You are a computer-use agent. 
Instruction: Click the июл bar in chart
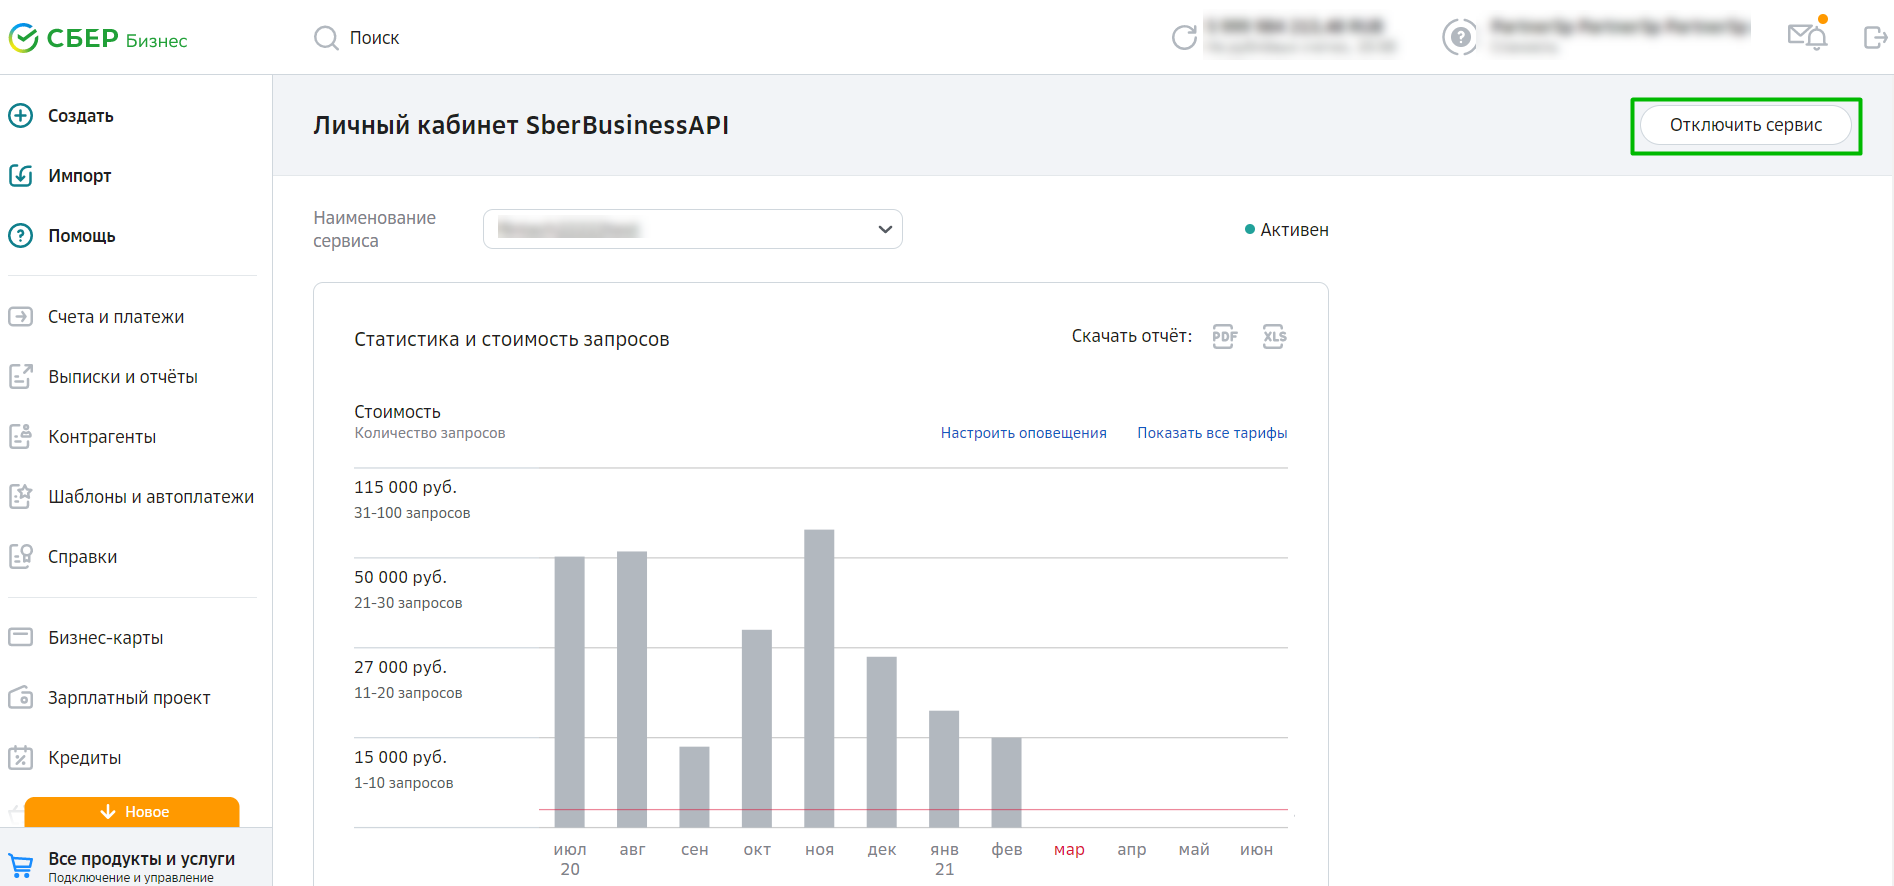570,692
